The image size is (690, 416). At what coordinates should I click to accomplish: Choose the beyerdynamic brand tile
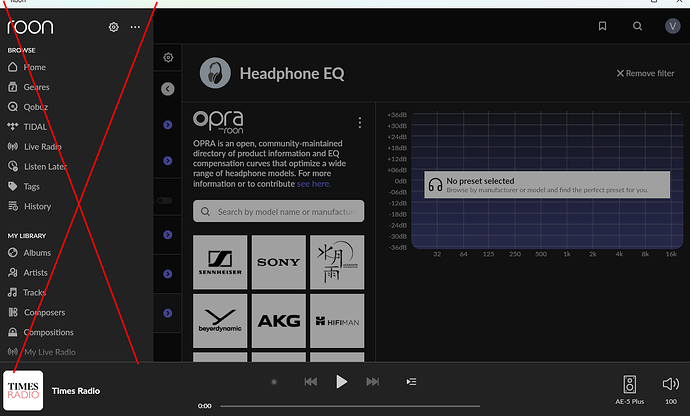(220, 320)
